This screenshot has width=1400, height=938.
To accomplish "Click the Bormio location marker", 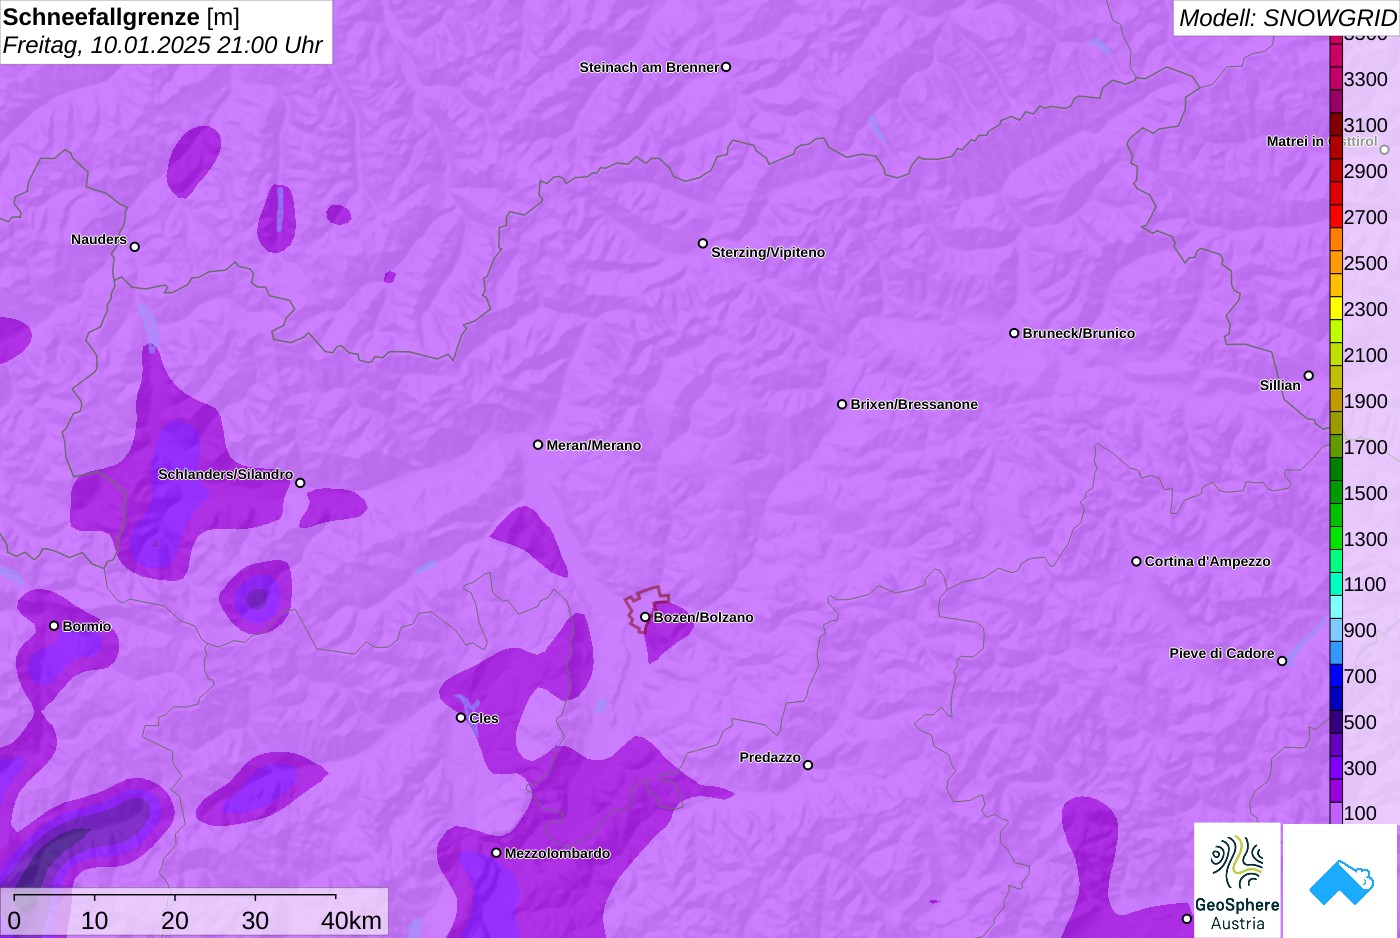I will coord(54,626).
